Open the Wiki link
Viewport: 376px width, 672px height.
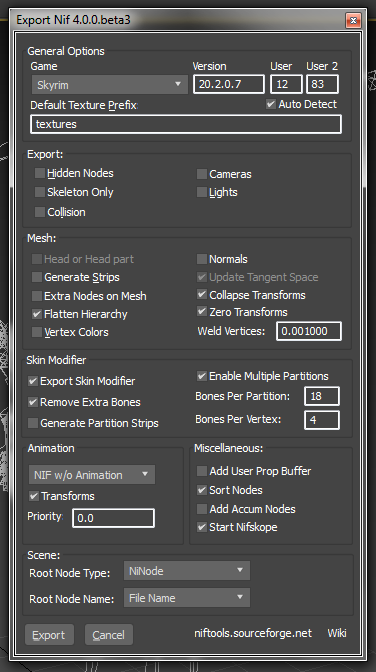[x=337, y=633]
